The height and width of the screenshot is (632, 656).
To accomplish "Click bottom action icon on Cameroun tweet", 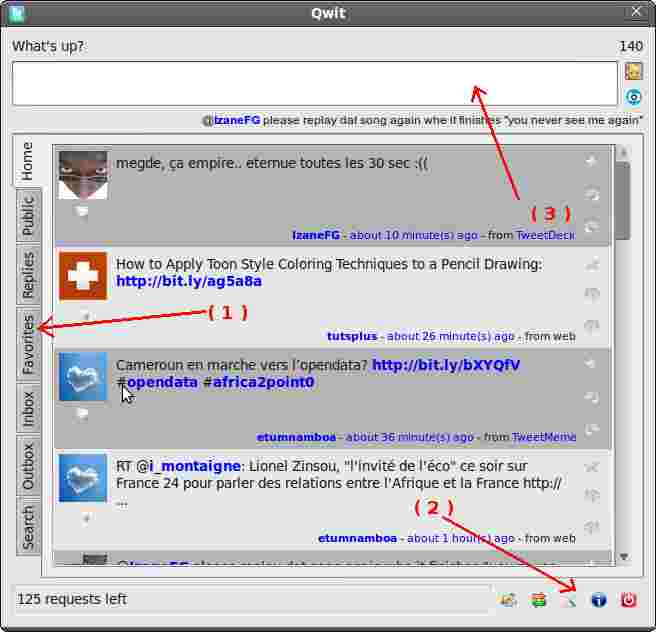I will point(592,428).
